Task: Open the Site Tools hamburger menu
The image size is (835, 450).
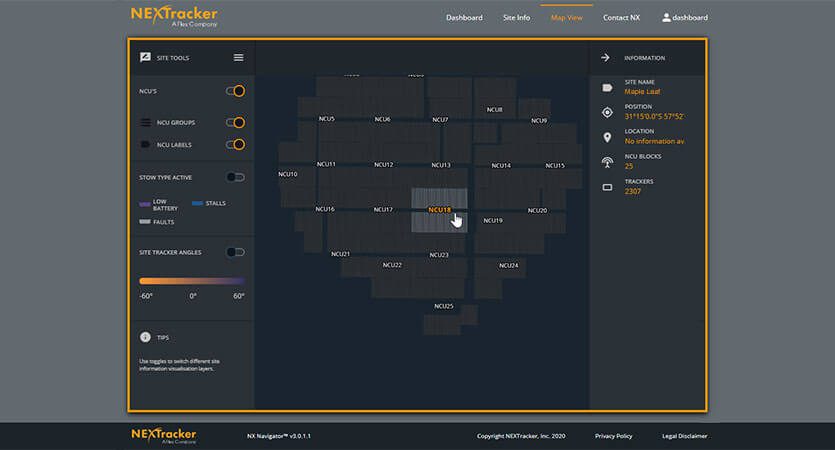Action: [x=239, y=58]
